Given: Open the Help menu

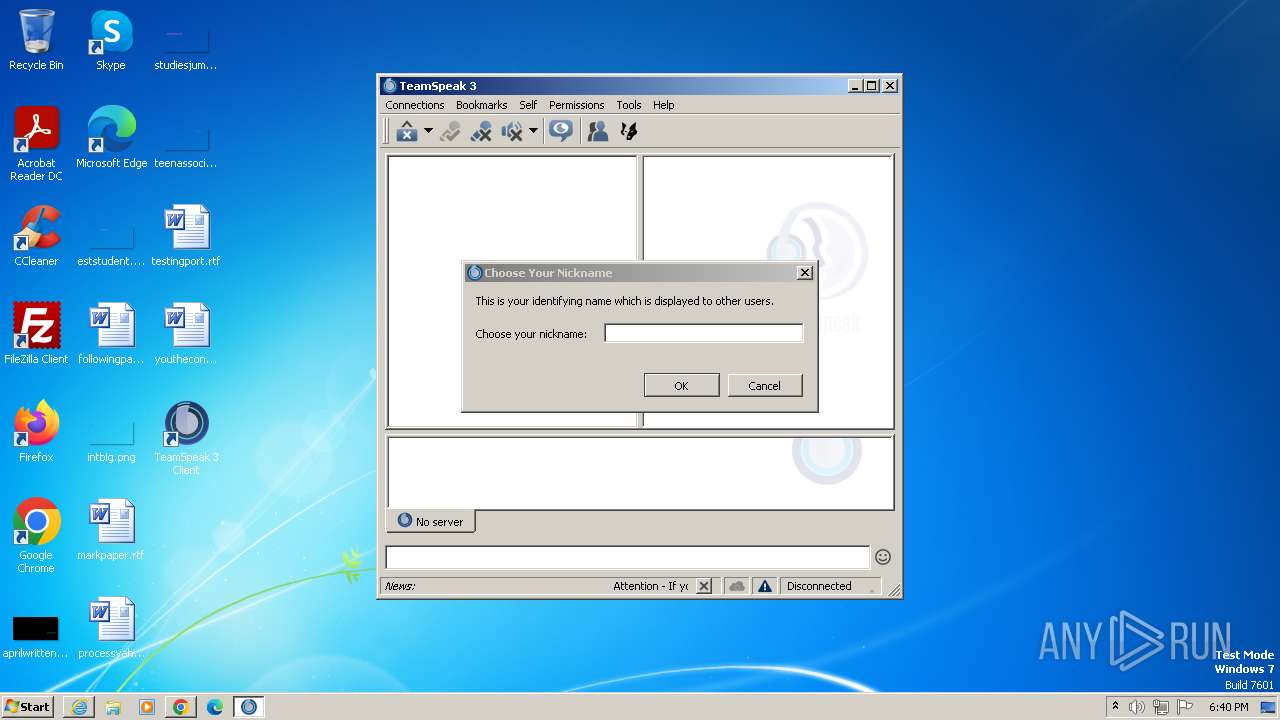Looking at the screenshot, I should (663, 105).
